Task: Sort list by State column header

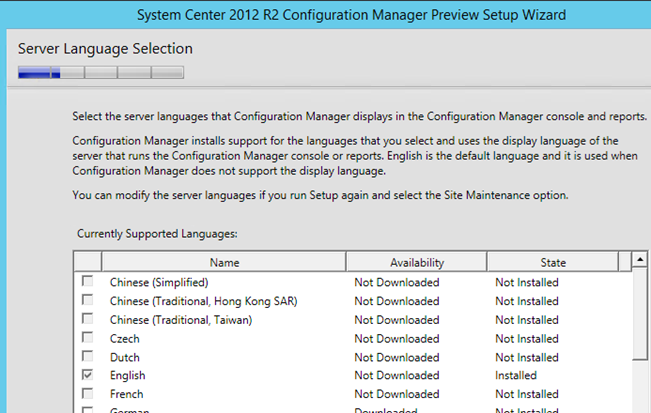Action: click(553, 262)
